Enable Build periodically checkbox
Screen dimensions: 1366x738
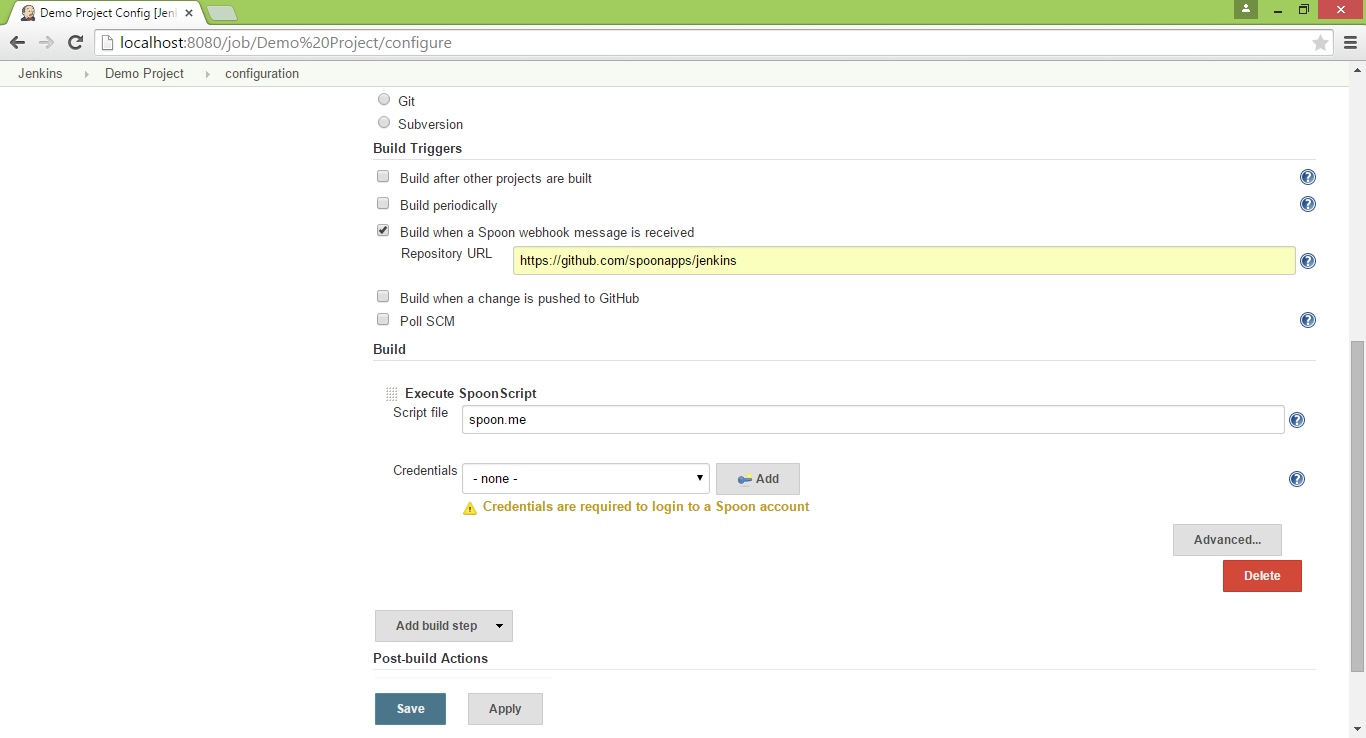[383, 204]
